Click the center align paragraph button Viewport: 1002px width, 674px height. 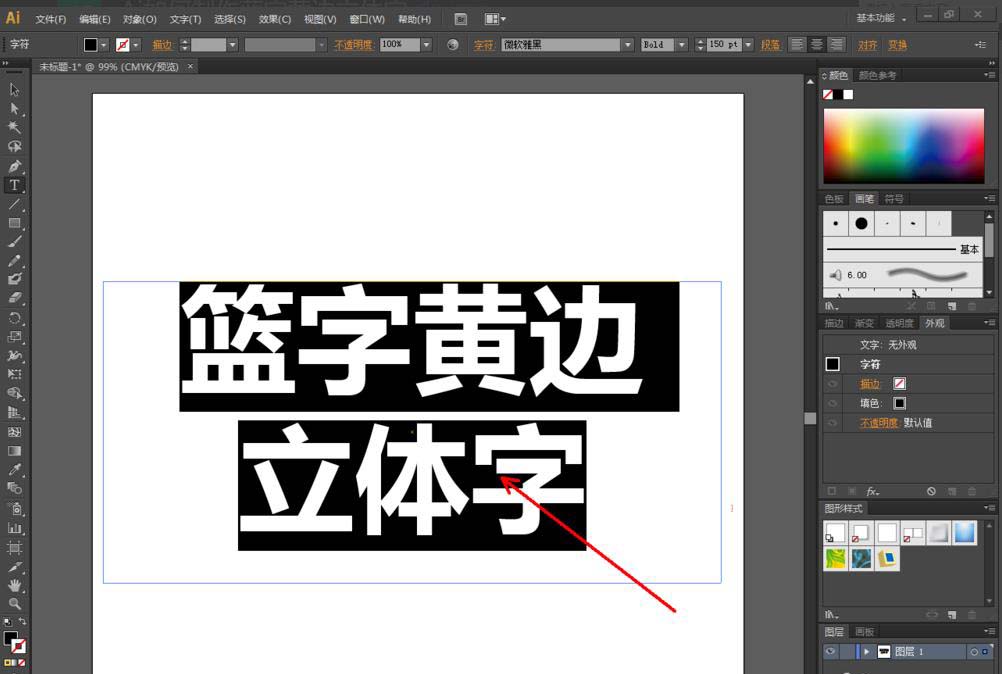[817, 45]
